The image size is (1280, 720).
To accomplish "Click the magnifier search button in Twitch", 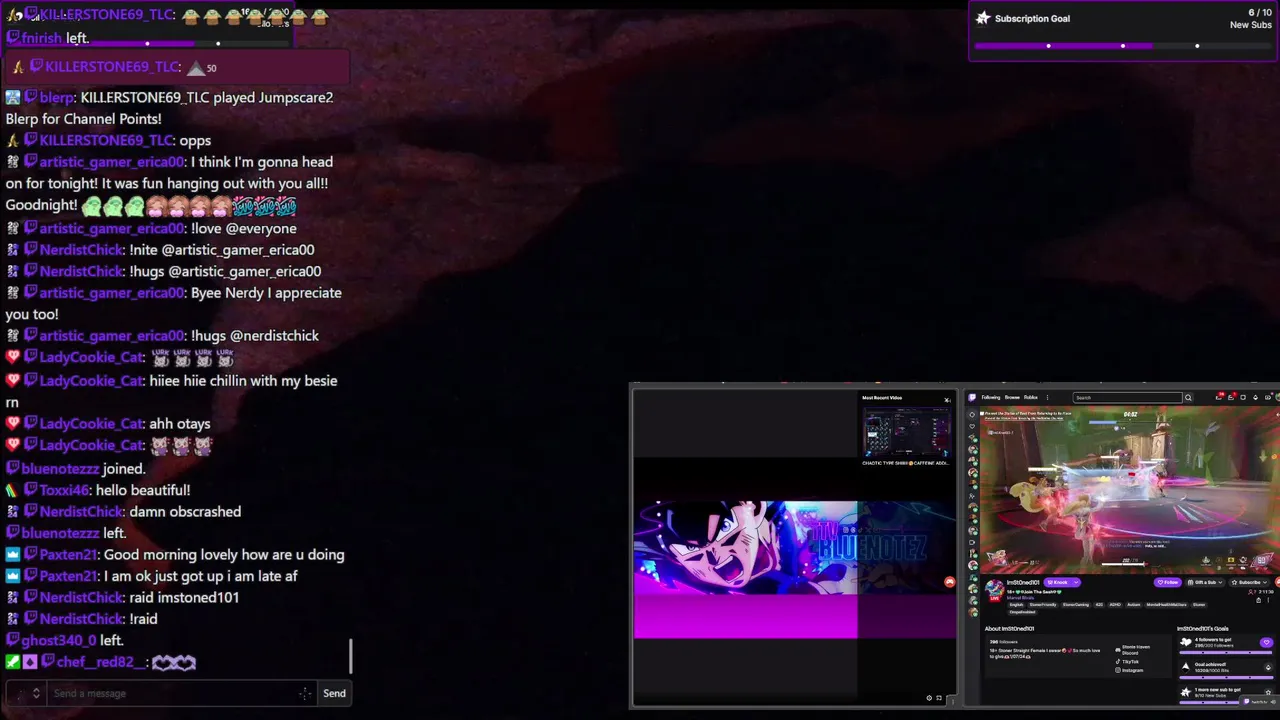I will tap(1188, 397).
